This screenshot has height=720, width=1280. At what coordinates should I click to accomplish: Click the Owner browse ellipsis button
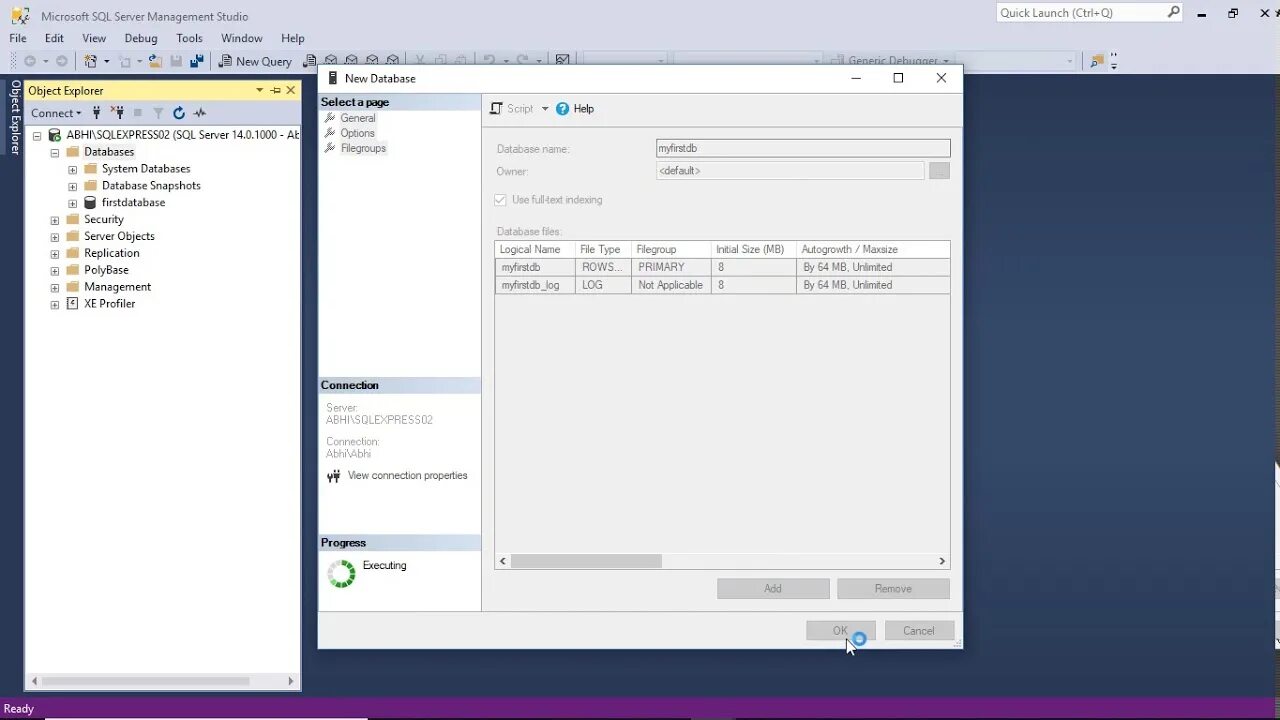pos(939,171)
